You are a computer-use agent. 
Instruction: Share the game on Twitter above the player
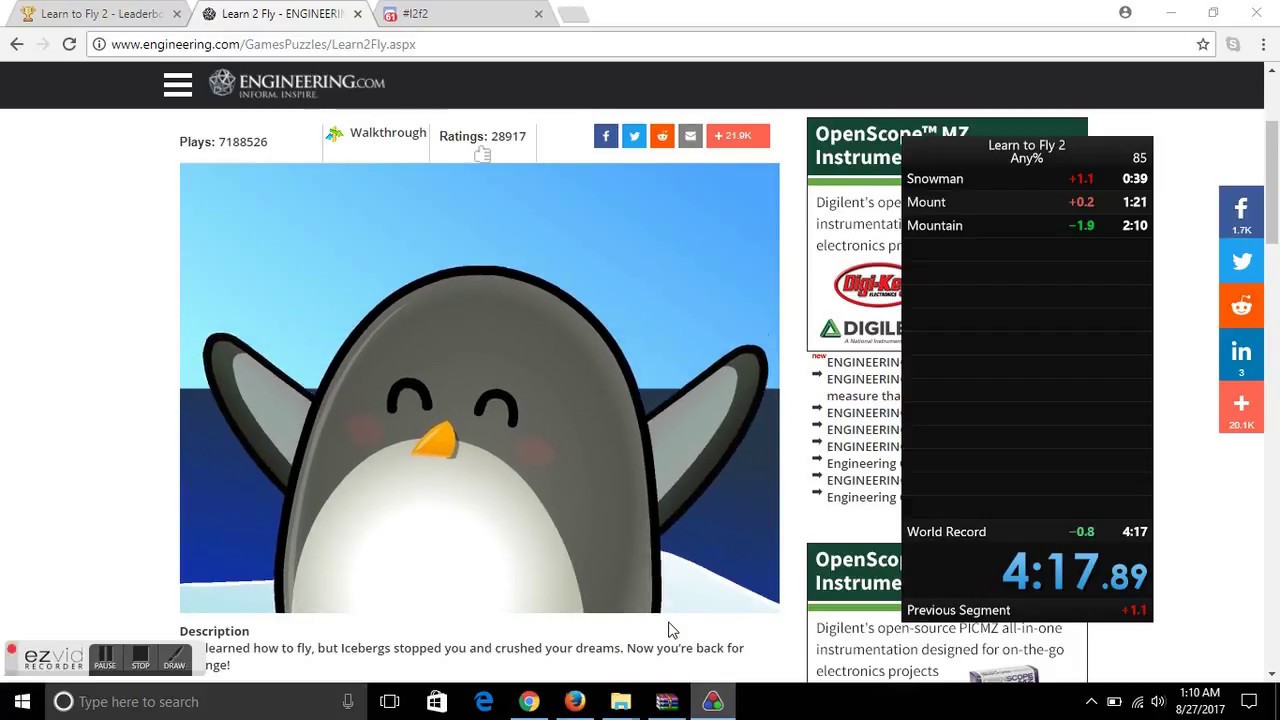(x=634, y=136)
